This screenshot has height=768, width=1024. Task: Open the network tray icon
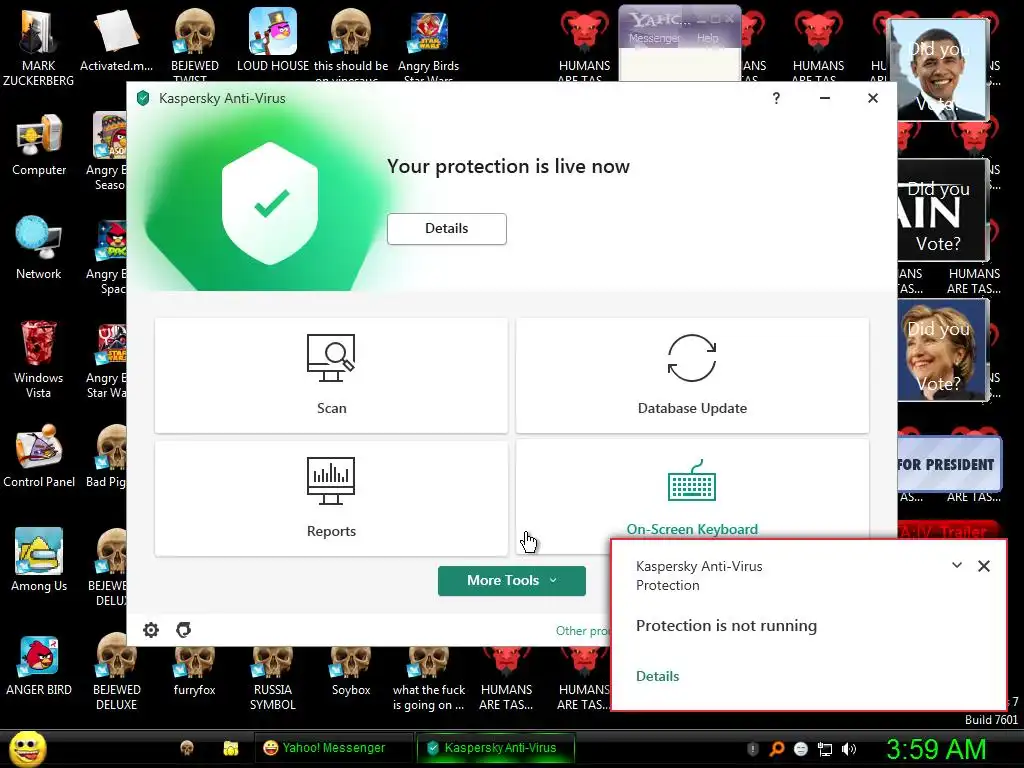click(825, 749)
